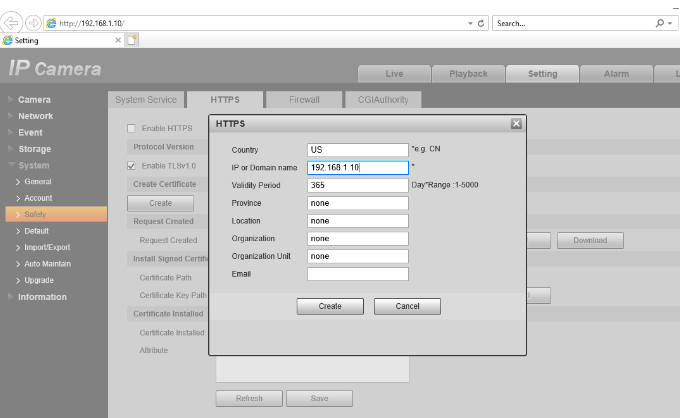Close the HTTPS dialog with X

pyautogui.click(x=516, y=124)
